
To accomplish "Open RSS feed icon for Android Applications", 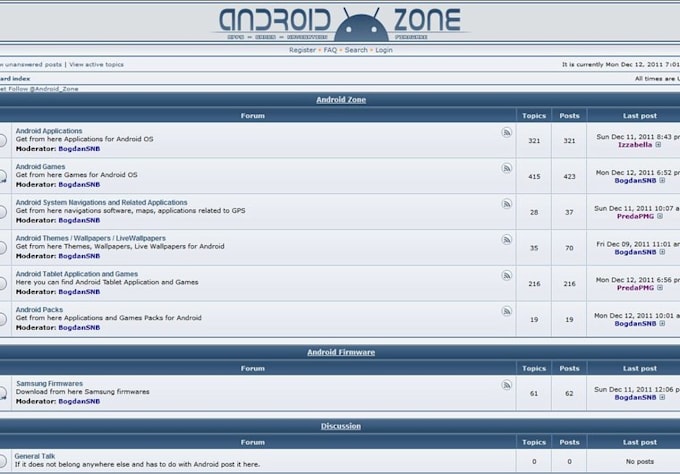I will click(506, 132).
